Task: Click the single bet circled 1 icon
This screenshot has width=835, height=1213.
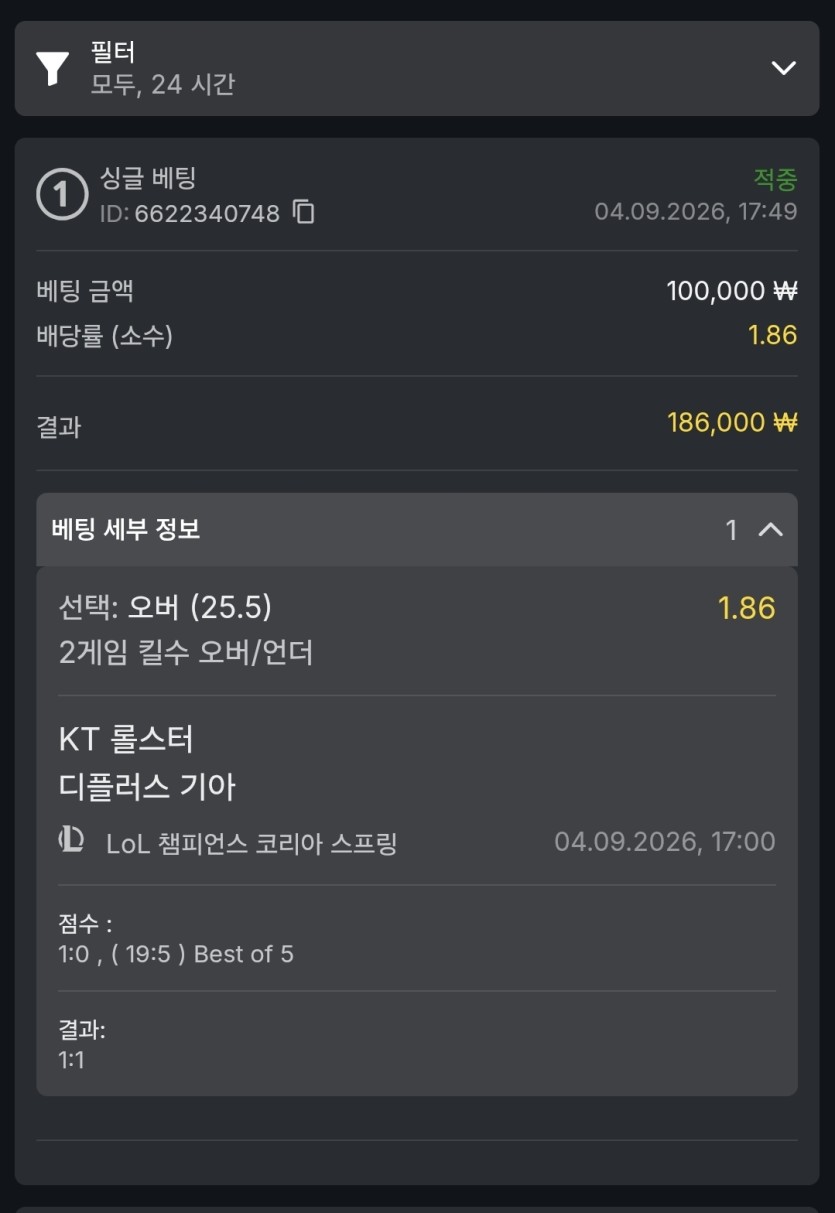Action: click(62, 194)
